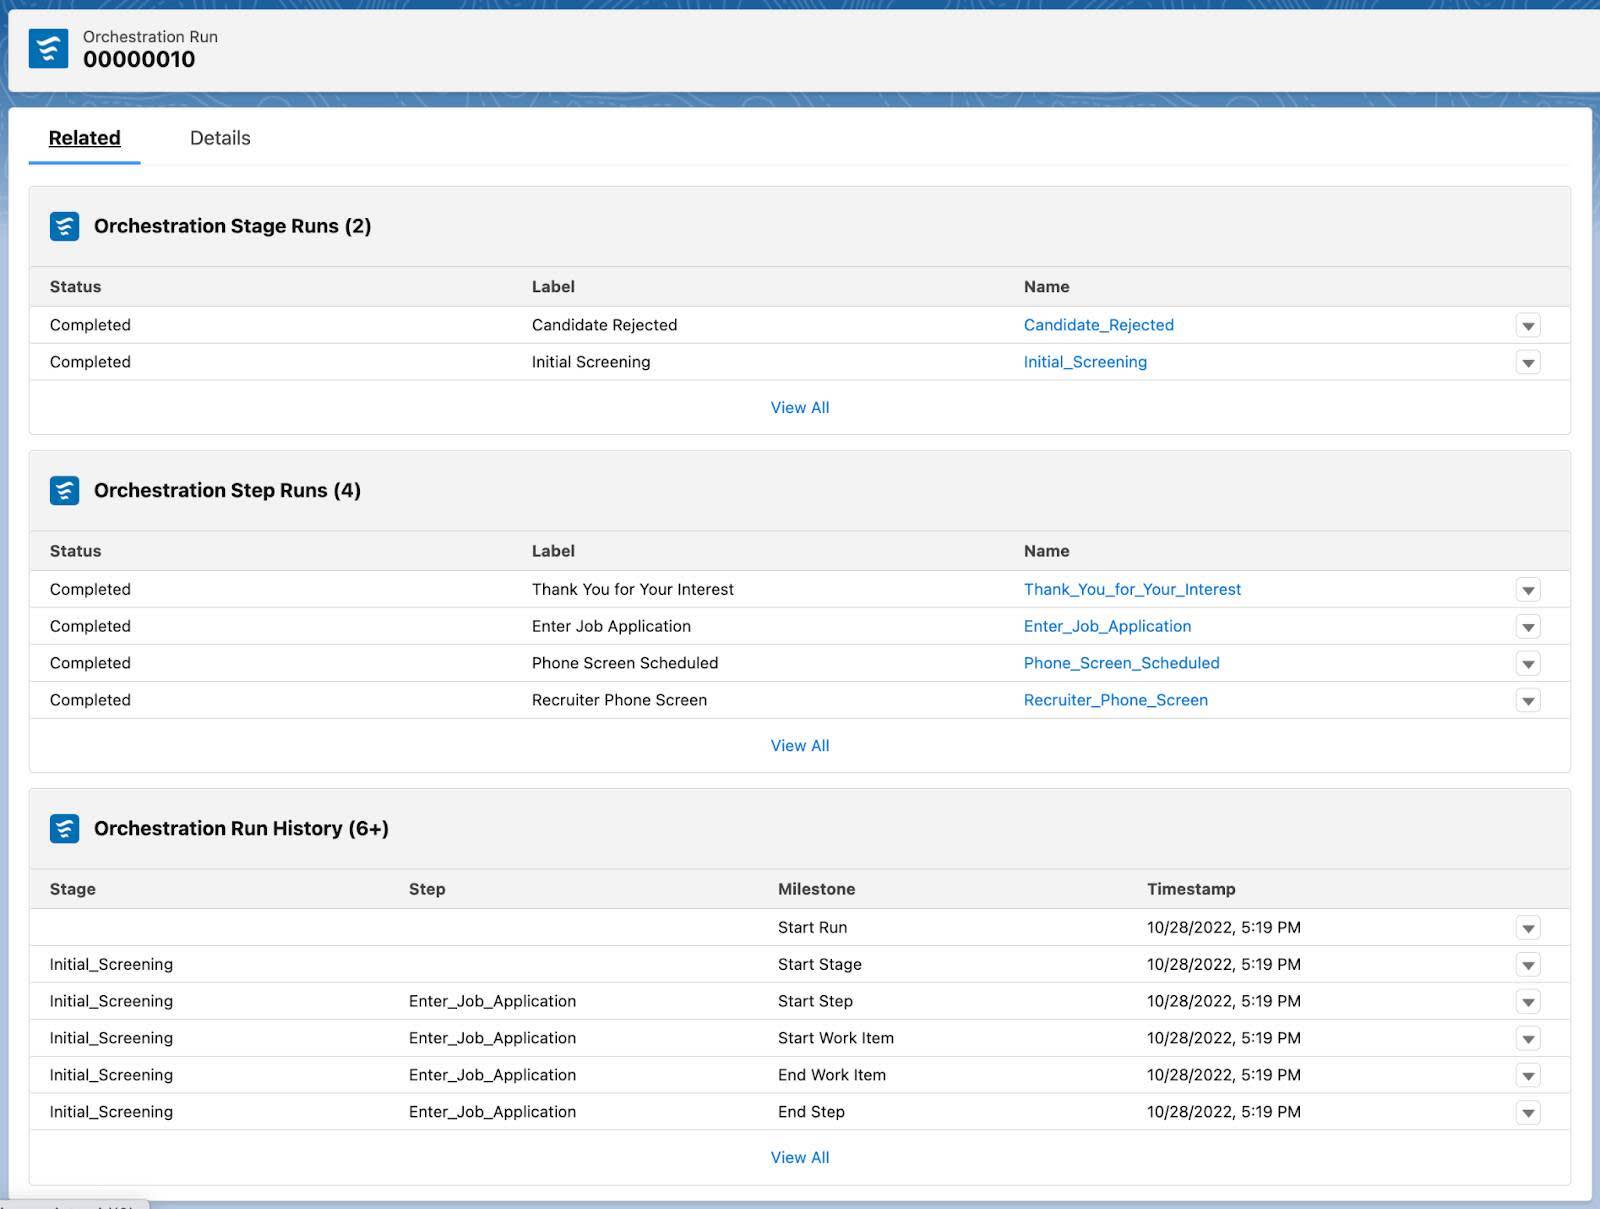Open the Orchestration Run History (6+) heading
The width and height of the screenshot is (1600, 1209).
pyautogui.click(x=241, y=828)
